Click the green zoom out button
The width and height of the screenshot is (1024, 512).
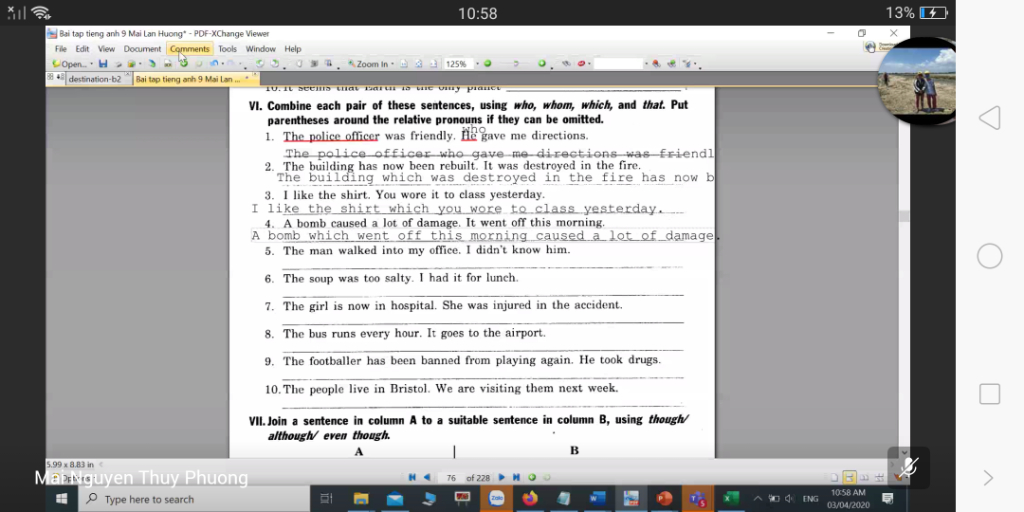pos(487,64)
